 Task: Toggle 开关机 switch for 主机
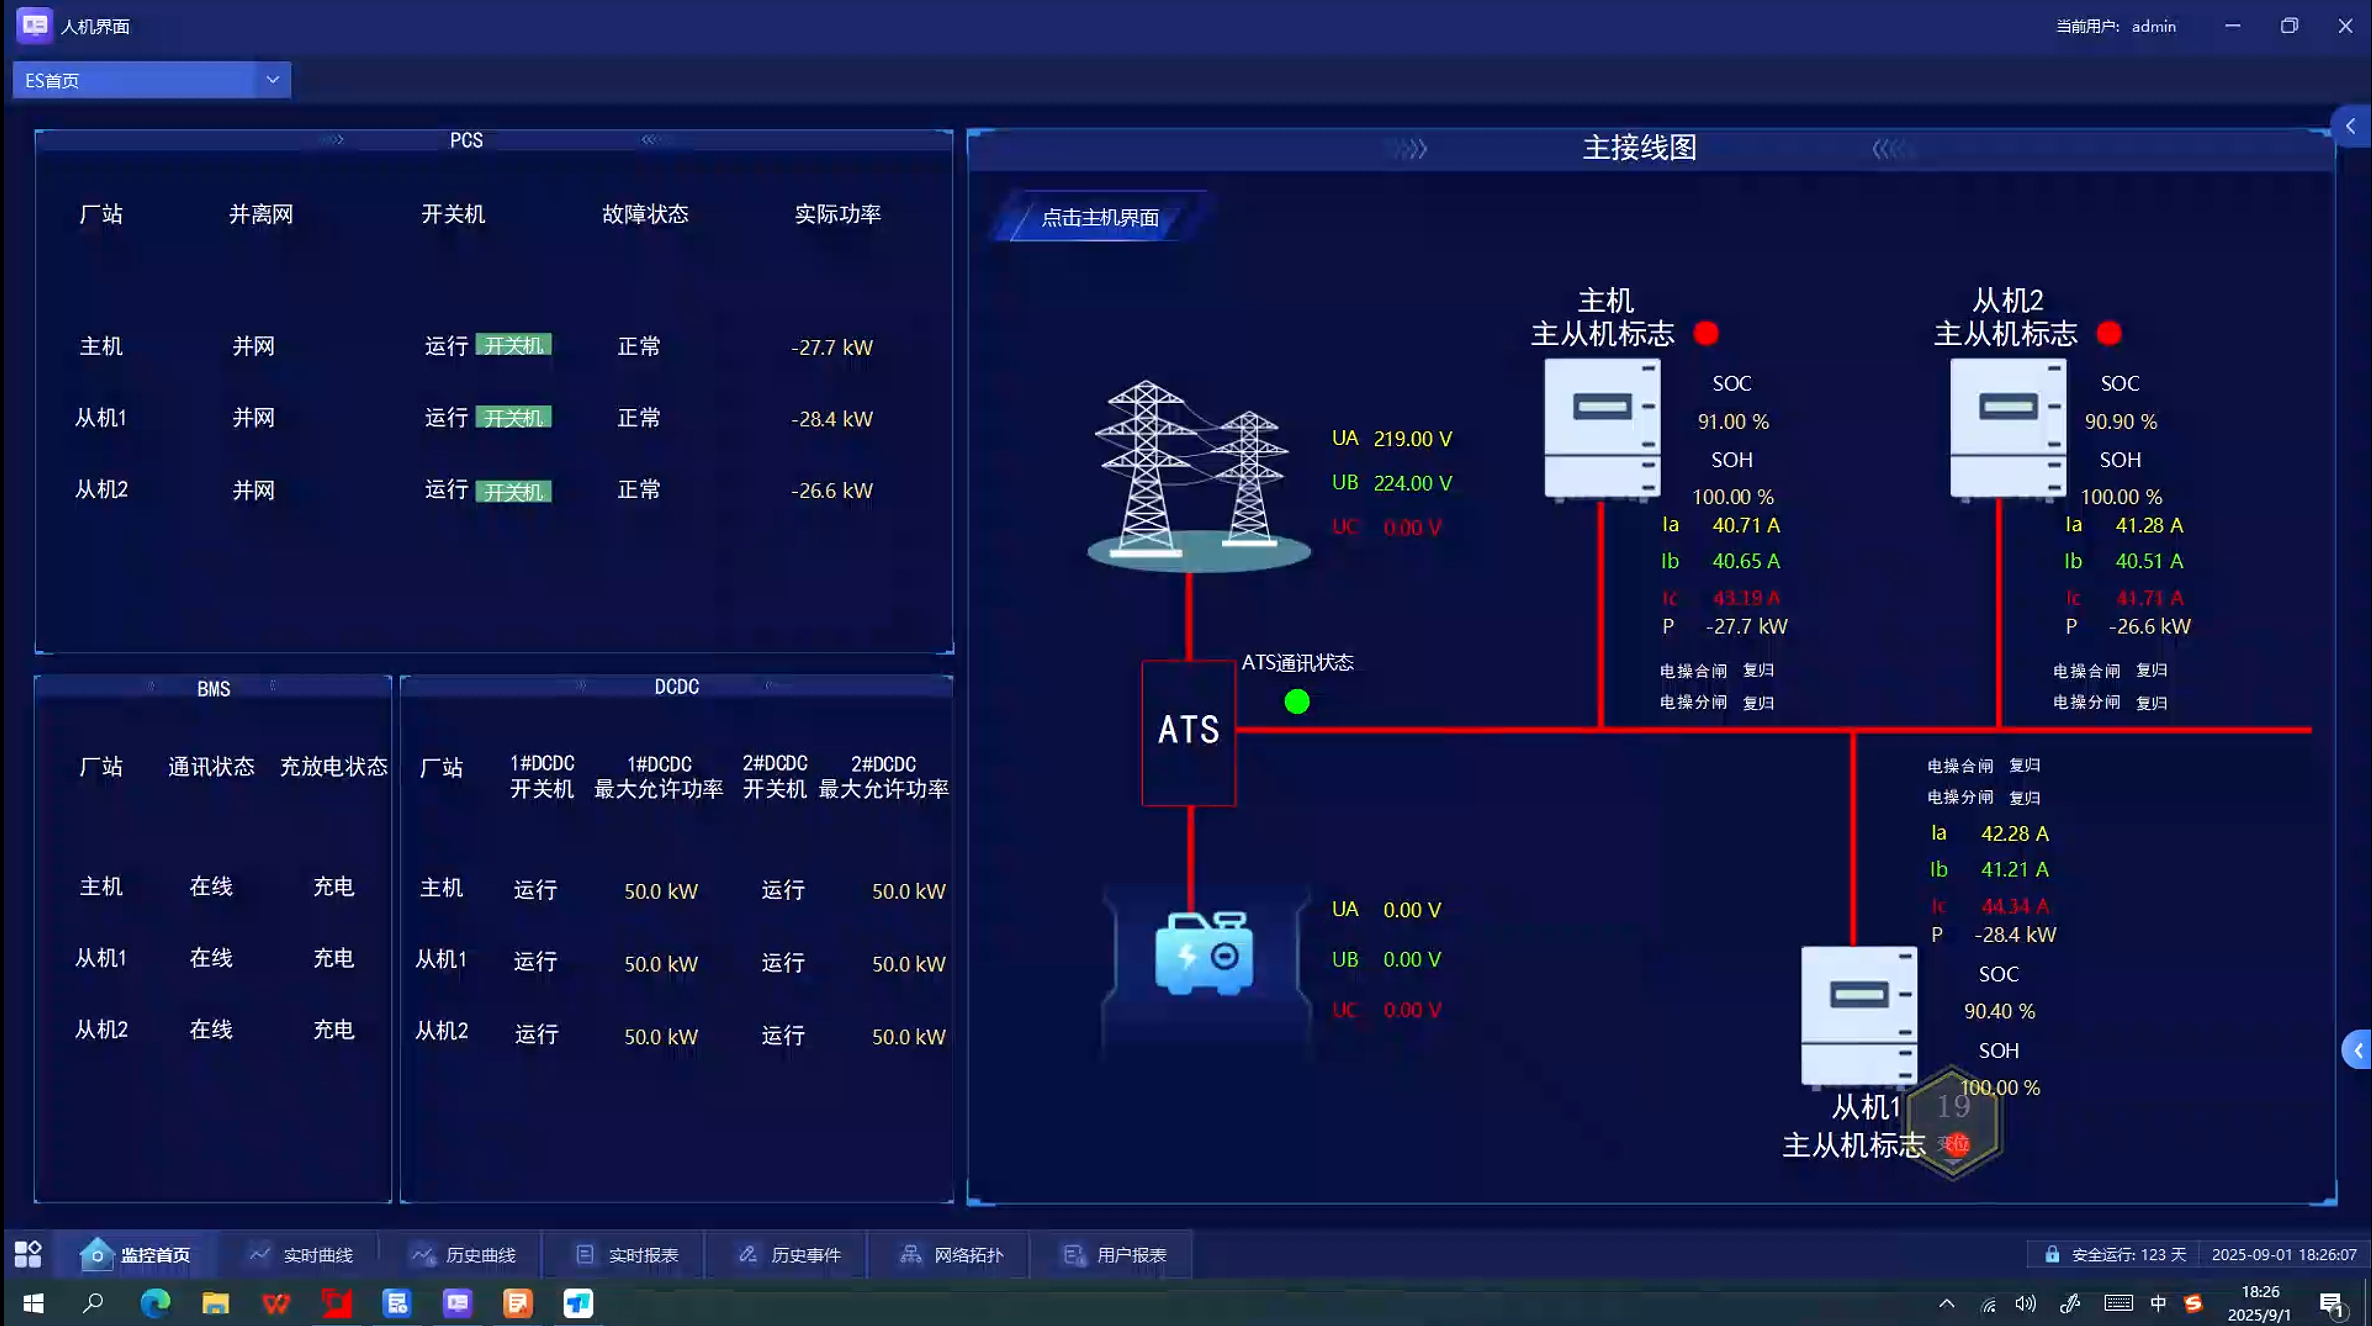[x=513, y=346]
